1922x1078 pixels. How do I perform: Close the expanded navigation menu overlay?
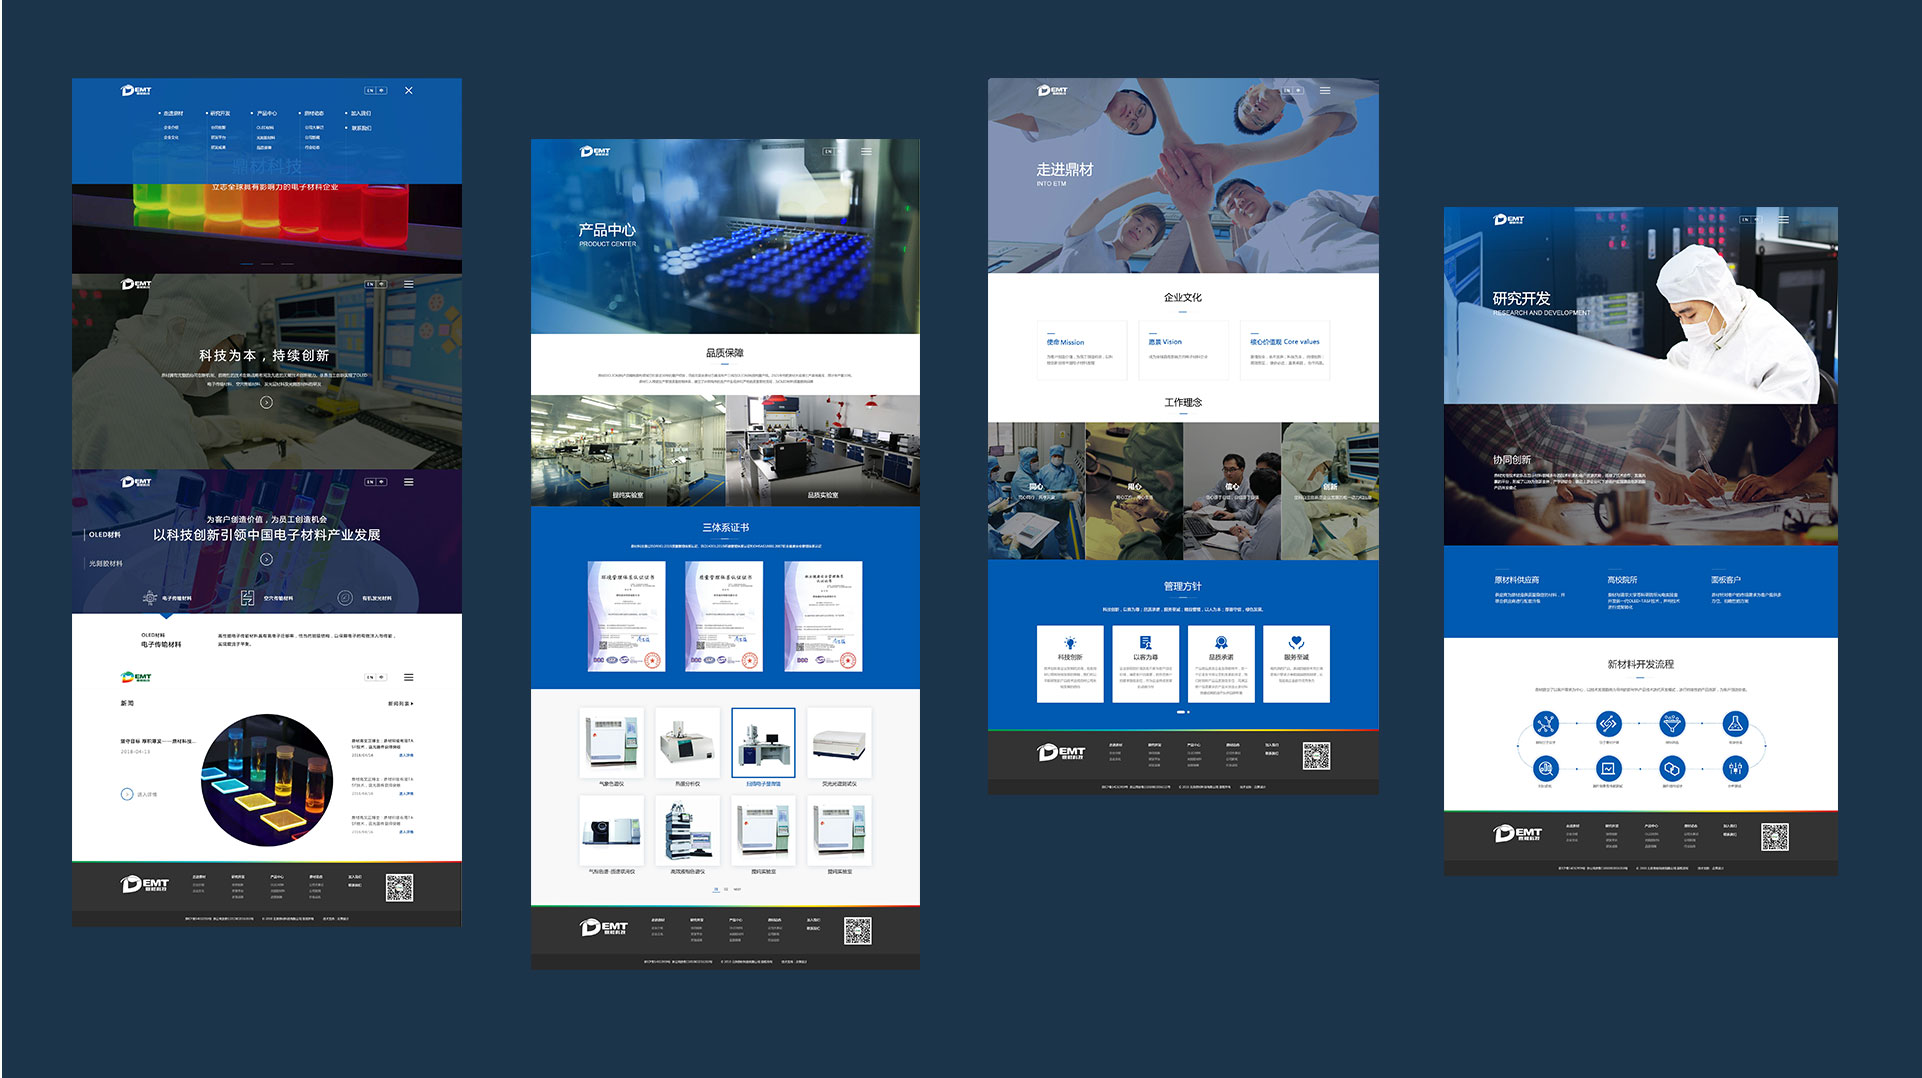pos(408,91)
